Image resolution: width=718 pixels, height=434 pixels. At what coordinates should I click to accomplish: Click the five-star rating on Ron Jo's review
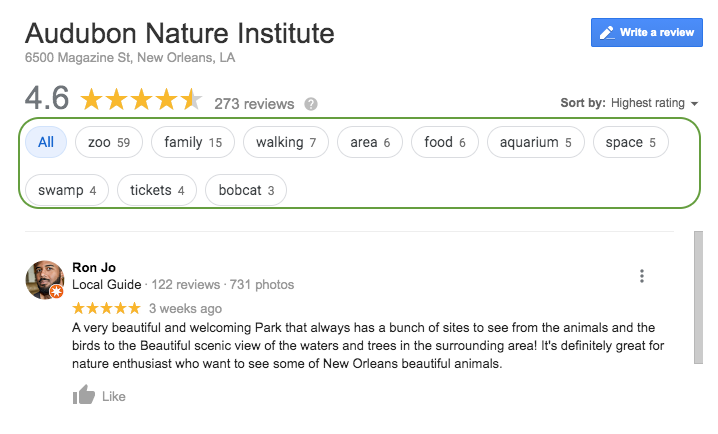[107, 308]
